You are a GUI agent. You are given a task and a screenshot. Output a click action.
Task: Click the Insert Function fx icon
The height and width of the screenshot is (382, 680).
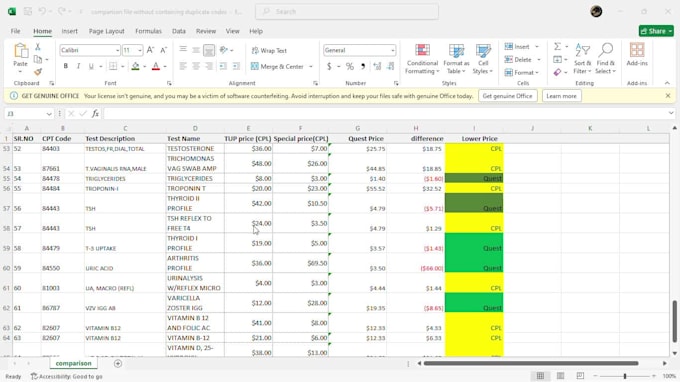click(95, 114)
